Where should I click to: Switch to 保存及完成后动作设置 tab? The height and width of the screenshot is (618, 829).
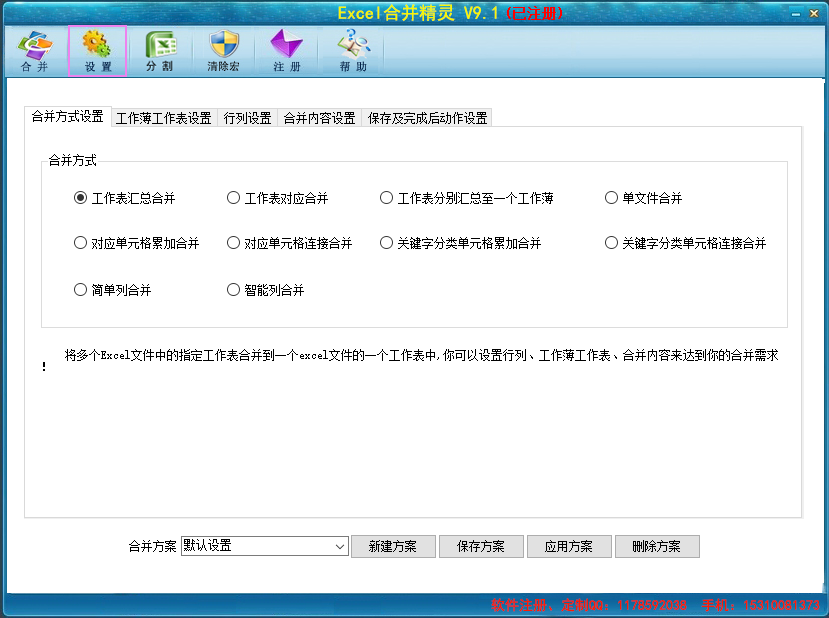click(427, 118)
